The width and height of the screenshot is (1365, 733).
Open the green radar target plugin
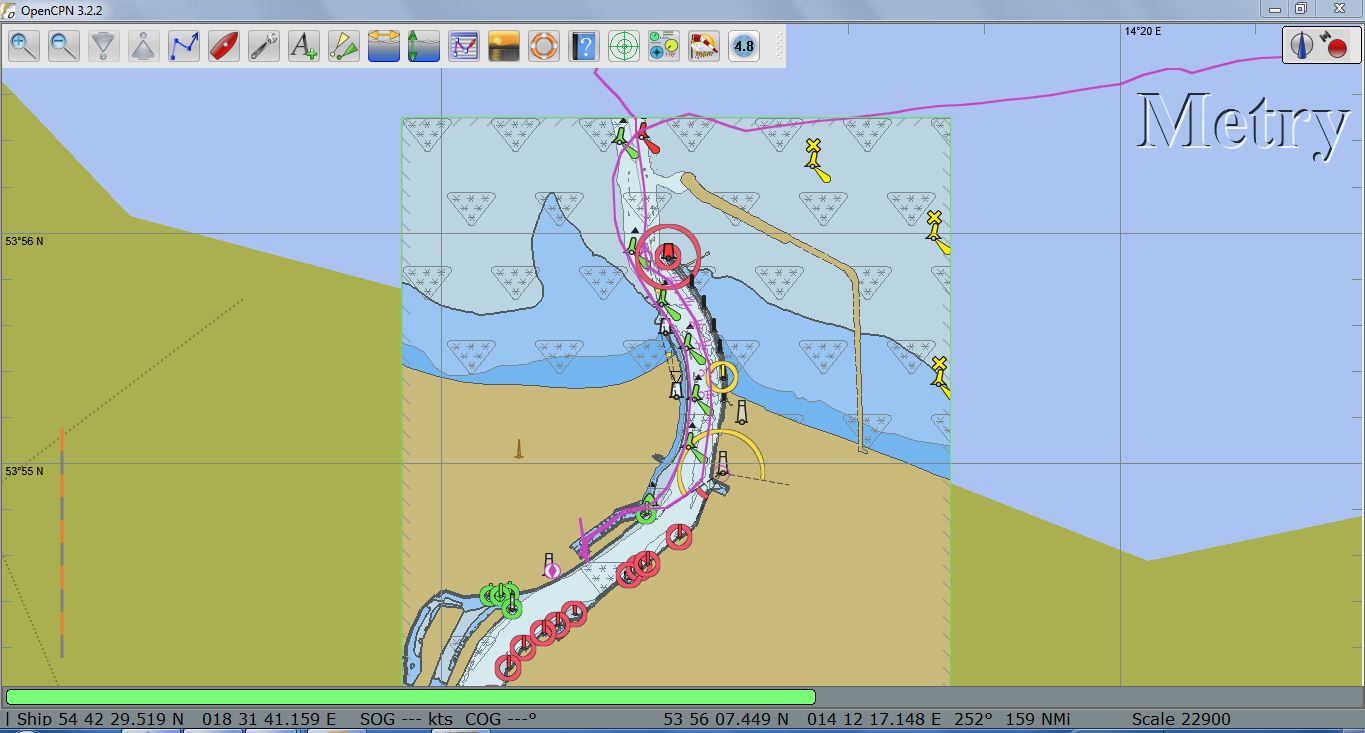pos(624,46)
